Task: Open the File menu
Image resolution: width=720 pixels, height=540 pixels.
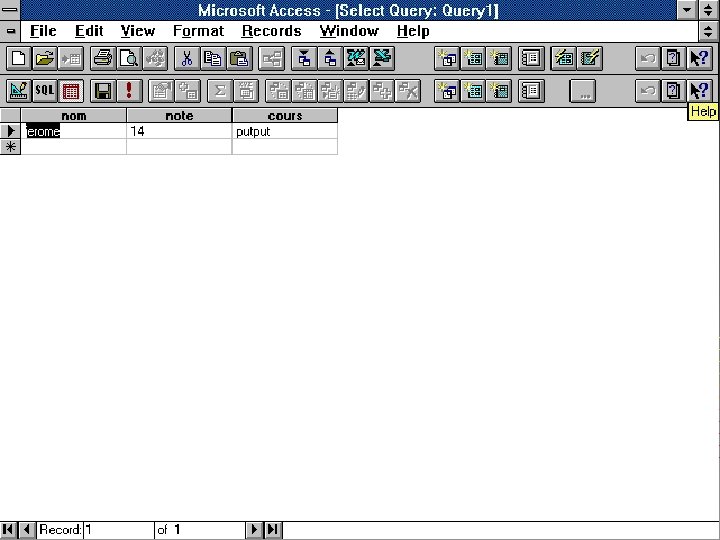Action: coord(43,31)
